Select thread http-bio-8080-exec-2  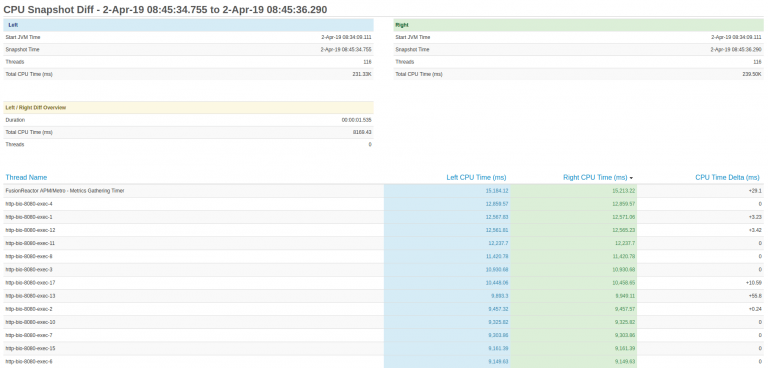point(29,309)
